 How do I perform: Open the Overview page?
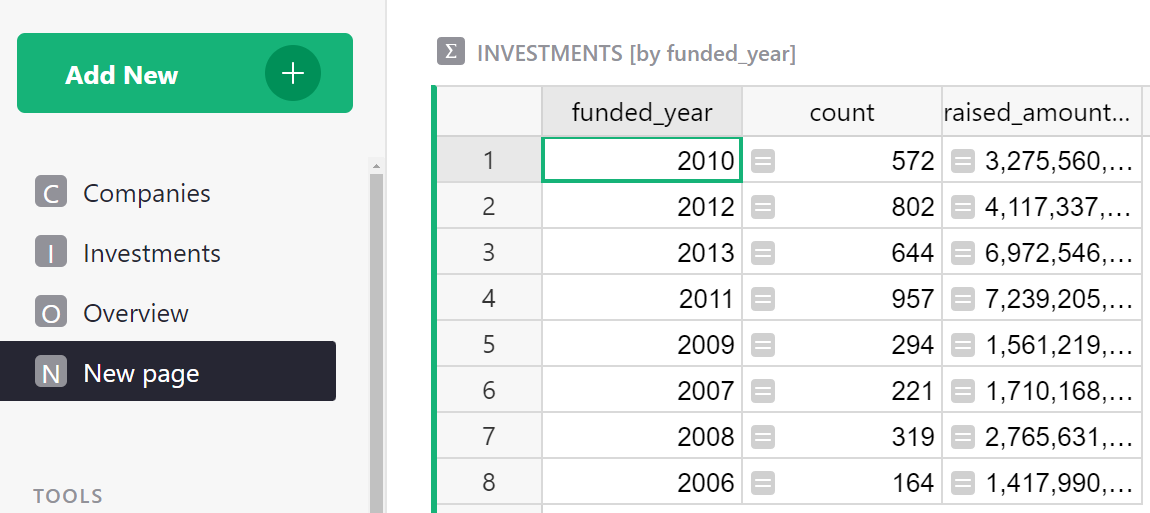pos(136,313)
